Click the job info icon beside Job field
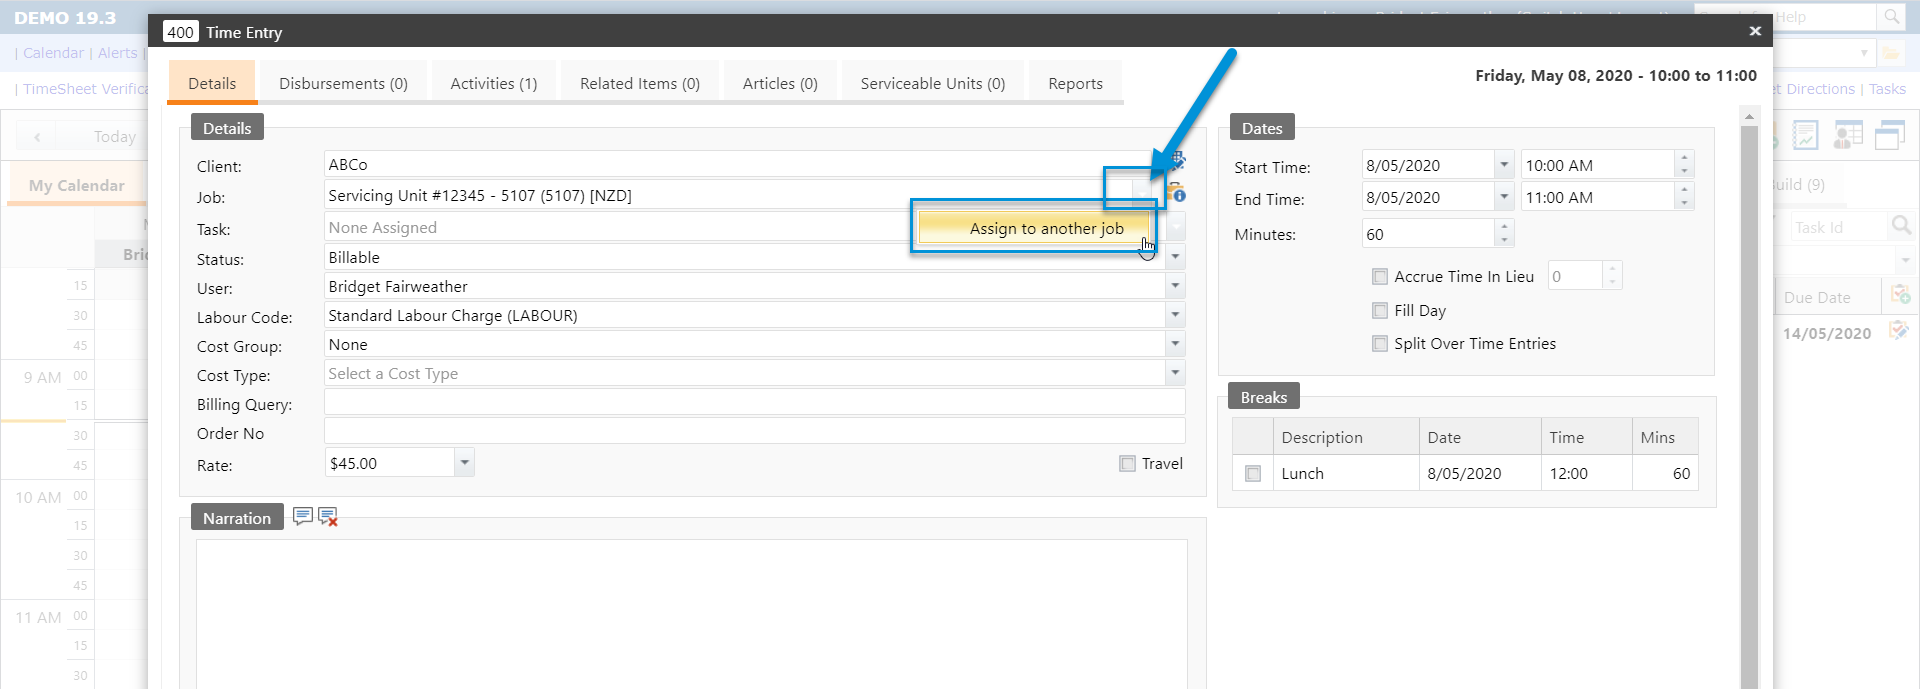The height and width of the screenshot is (689, 1920). 1177,192
